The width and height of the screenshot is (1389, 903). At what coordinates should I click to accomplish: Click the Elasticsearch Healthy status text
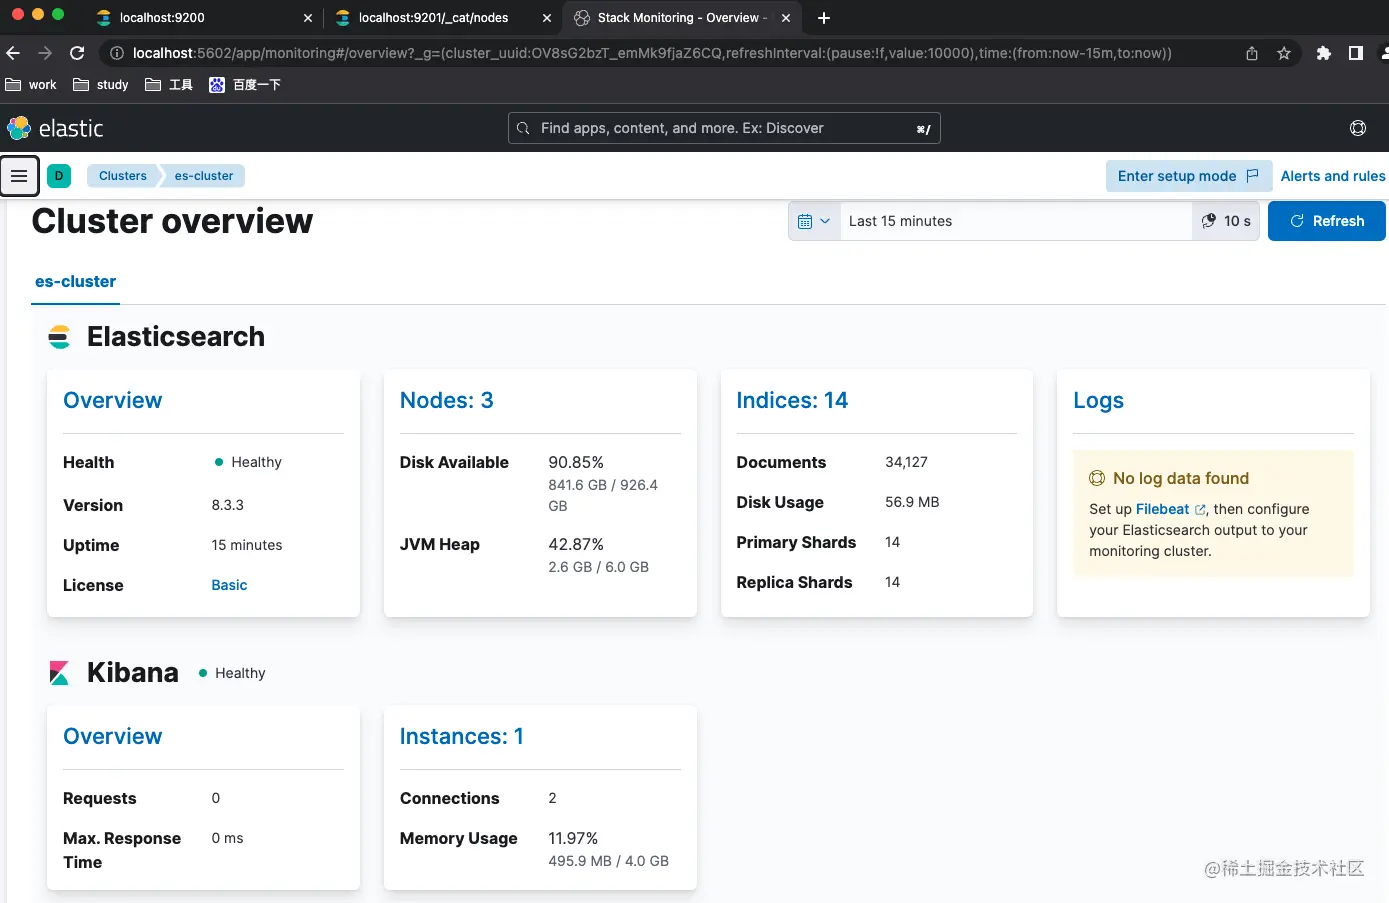(256, 462)
